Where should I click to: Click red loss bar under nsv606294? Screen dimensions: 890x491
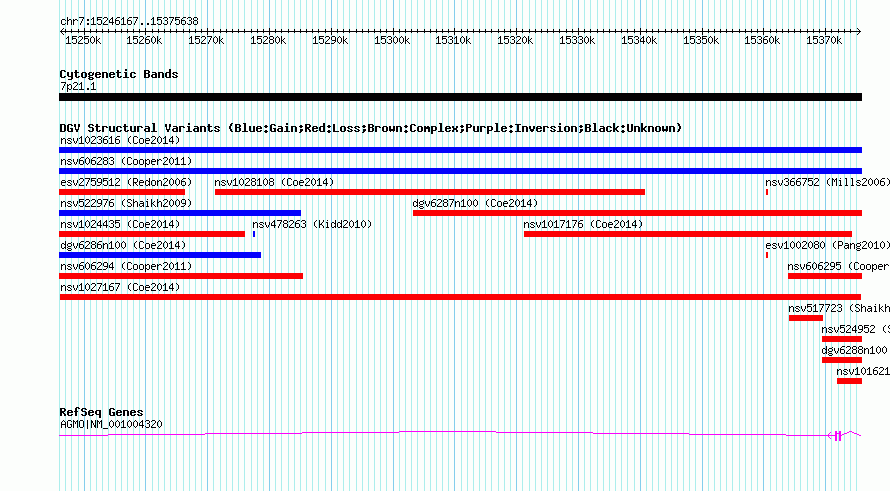(x=181, y=276)
